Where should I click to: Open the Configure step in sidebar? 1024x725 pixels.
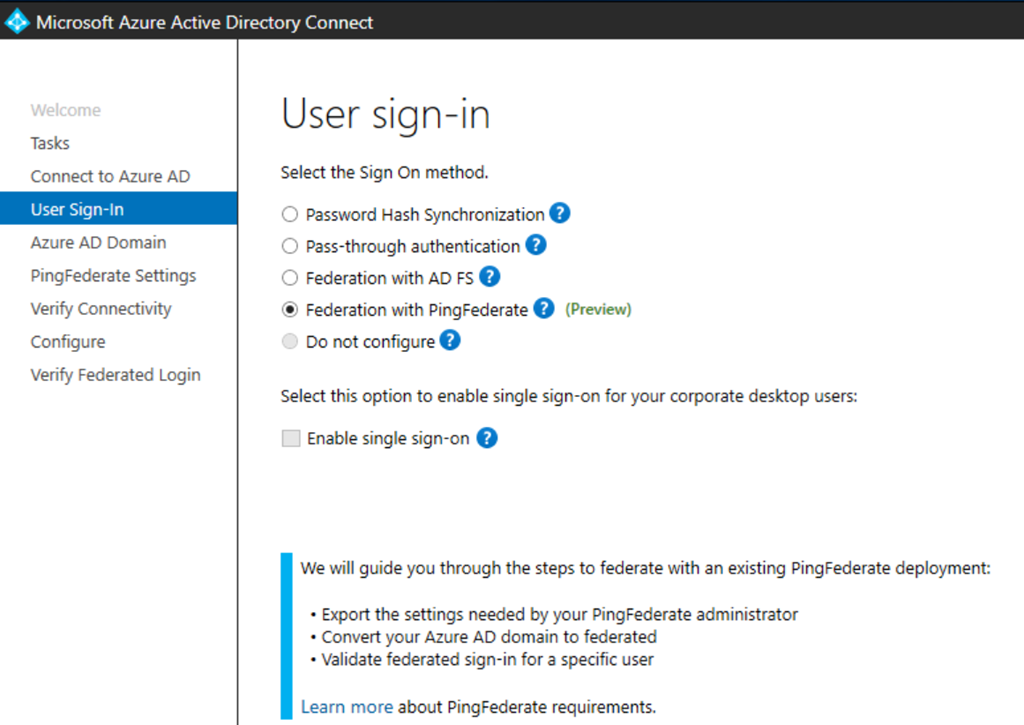pos(67,341)
